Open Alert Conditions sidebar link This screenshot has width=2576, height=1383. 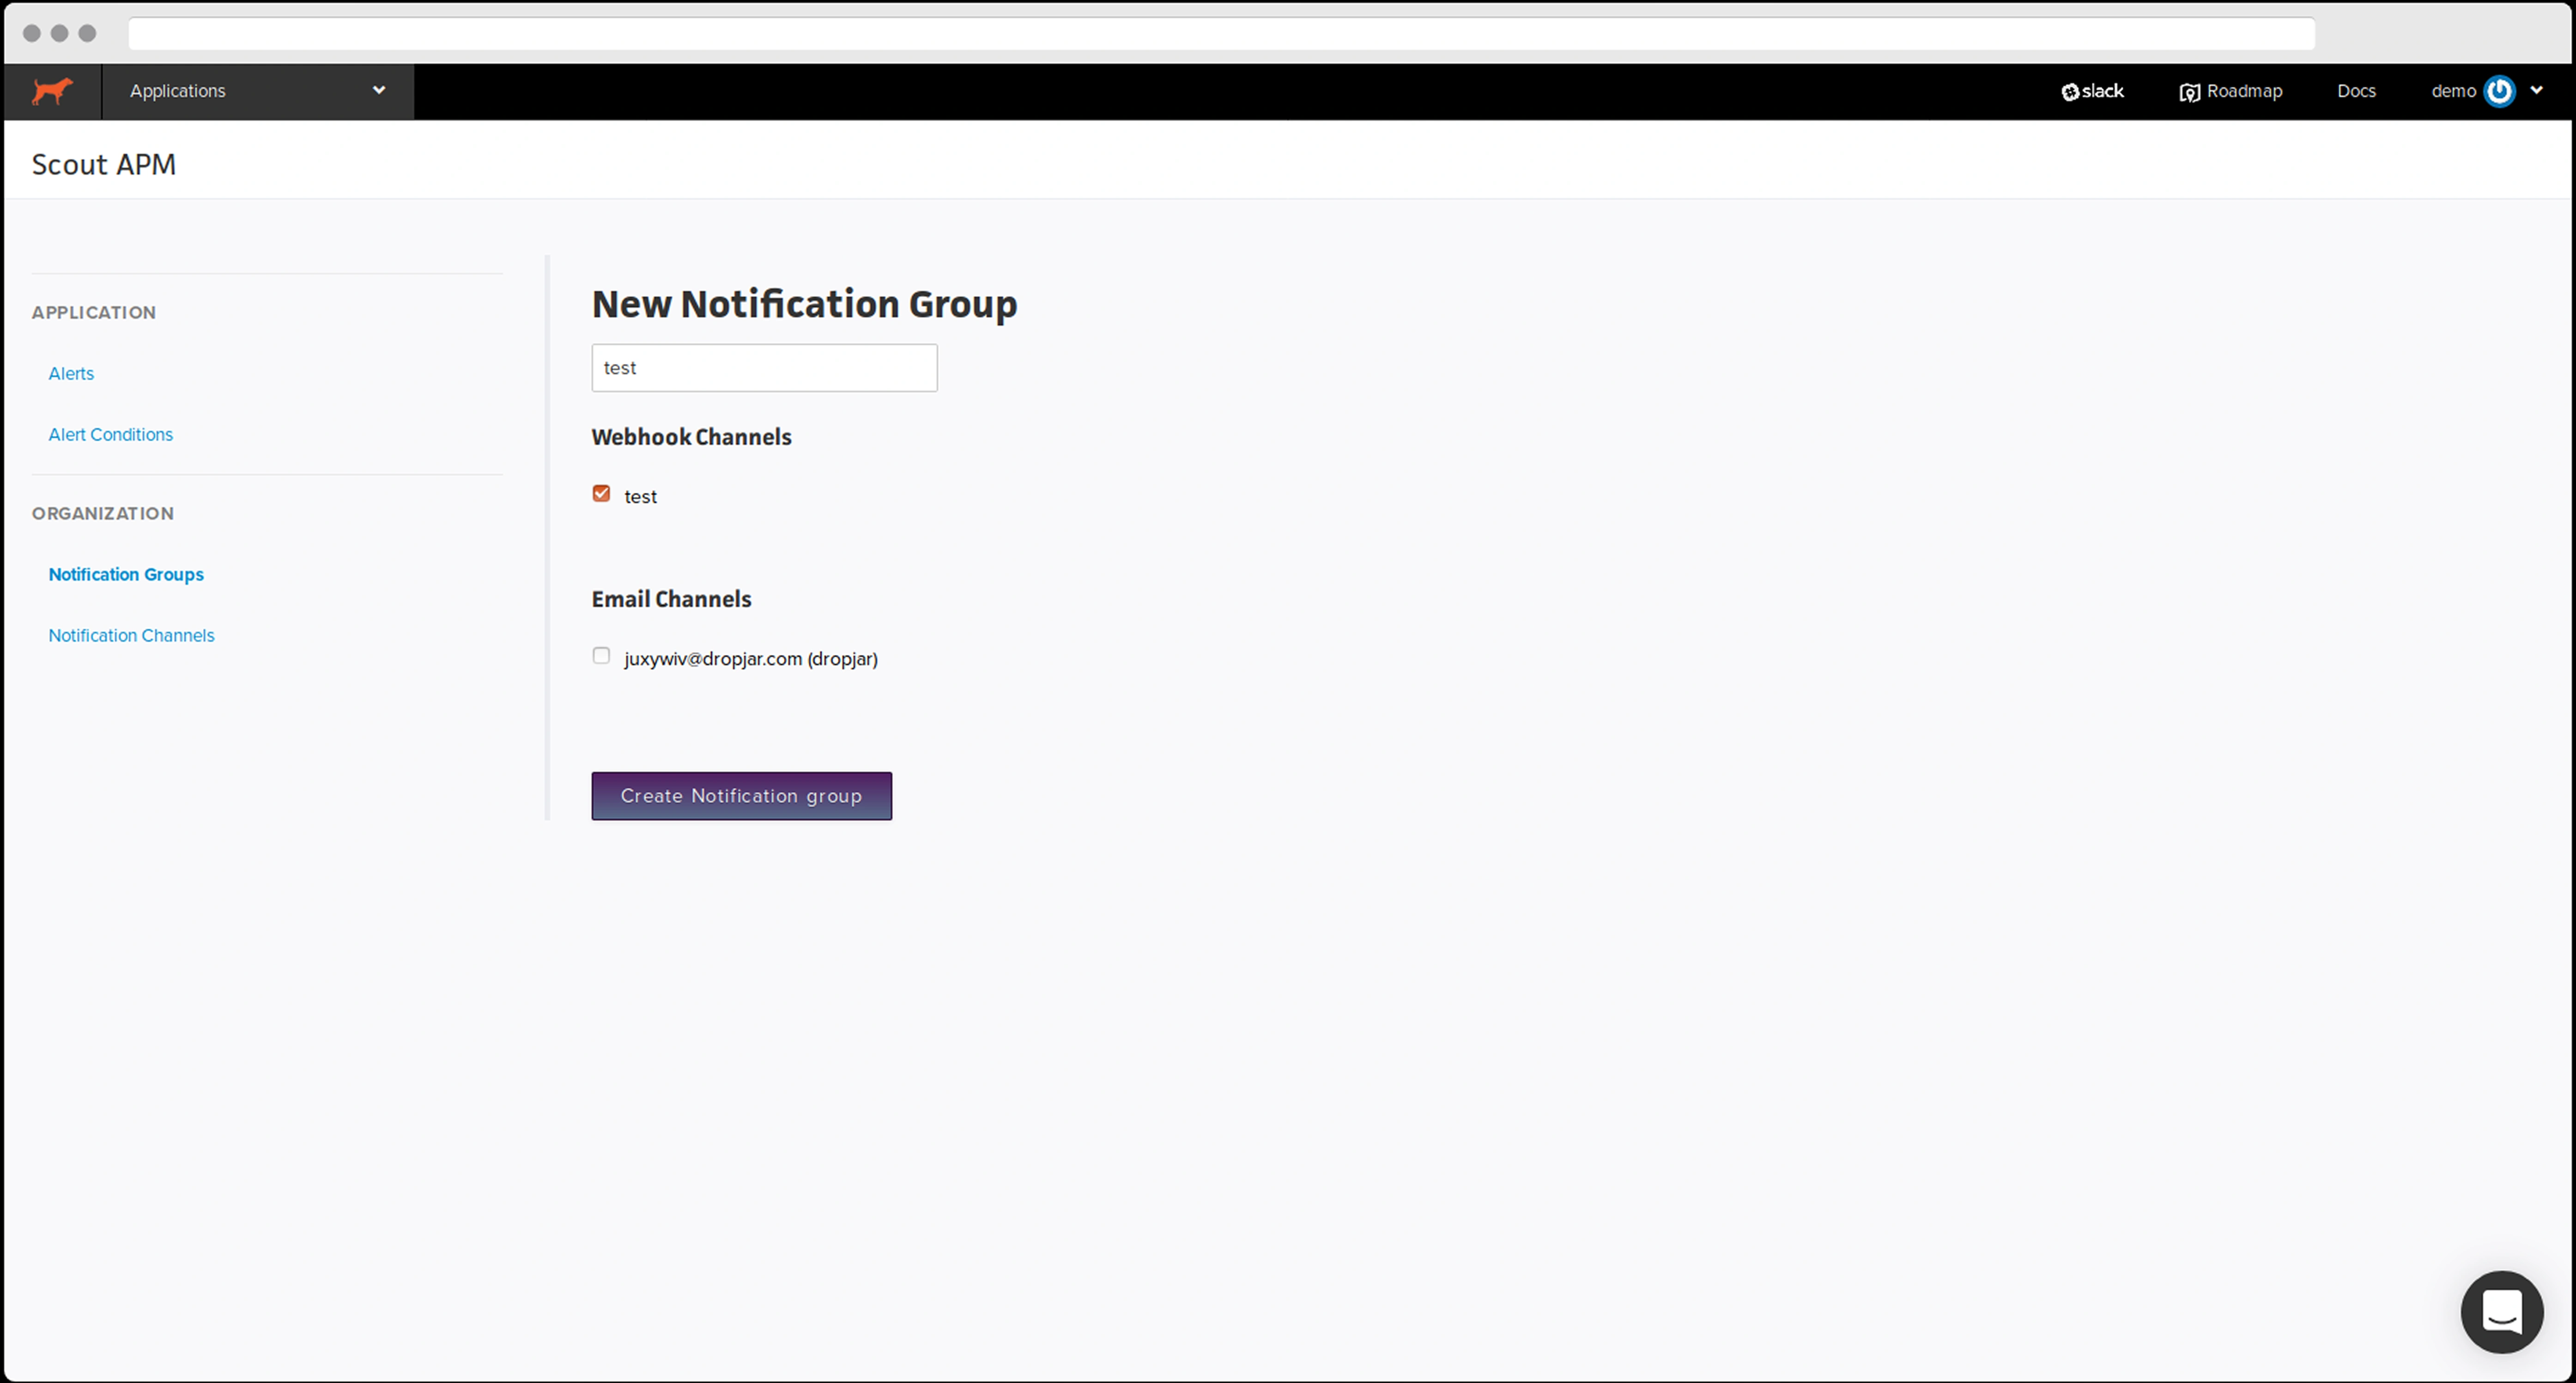click(110, 435)
